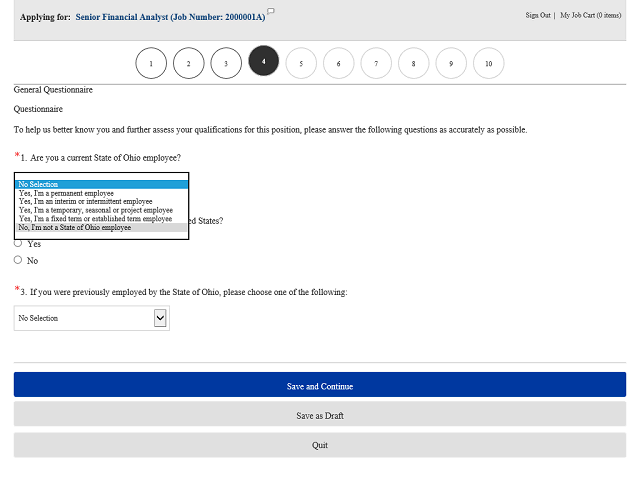This screenshot has width=640, height=480.
Task: Choose the highlighted No Selection option
Action: 102,184
